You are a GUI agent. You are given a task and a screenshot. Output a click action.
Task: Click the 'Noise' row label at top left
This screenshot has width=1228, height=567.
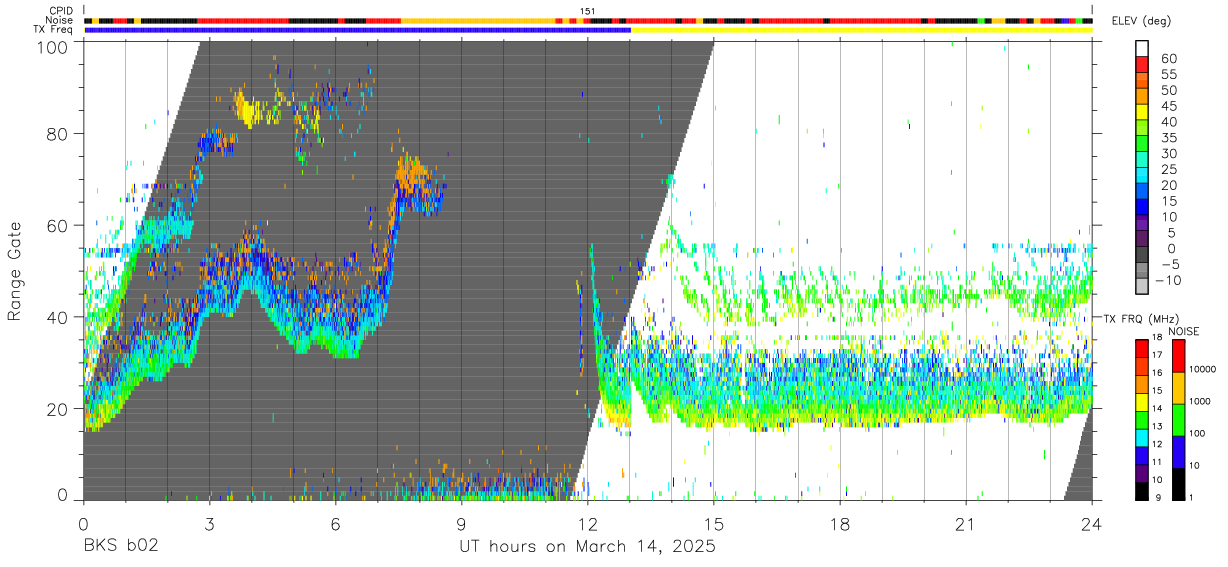click(61, 20)
